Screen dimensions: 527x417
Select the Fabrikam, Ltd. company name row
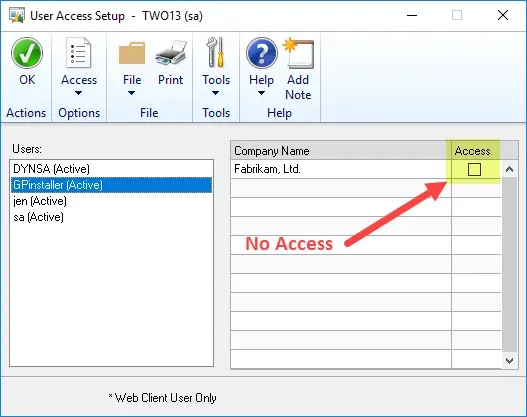341,169
